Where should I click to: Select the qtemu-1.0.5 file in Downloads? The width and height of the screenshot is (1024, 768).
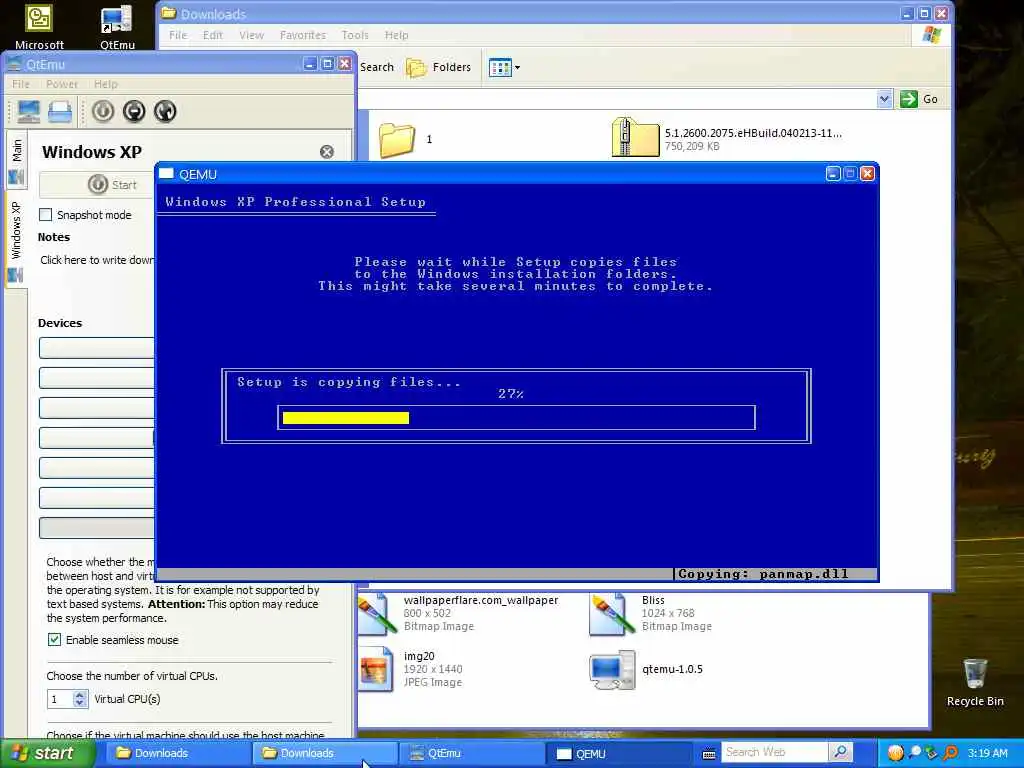(x=645, y=669)
